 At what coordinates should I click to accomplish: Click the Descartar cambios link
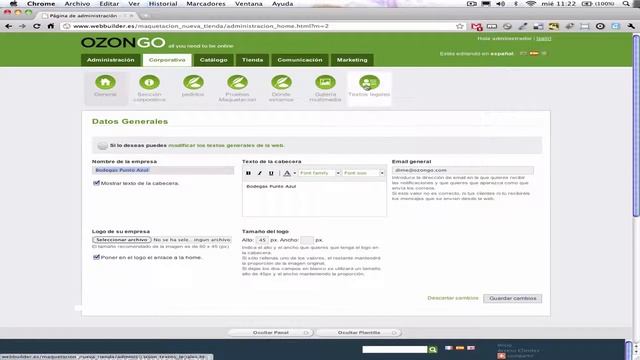coord(453,298)
